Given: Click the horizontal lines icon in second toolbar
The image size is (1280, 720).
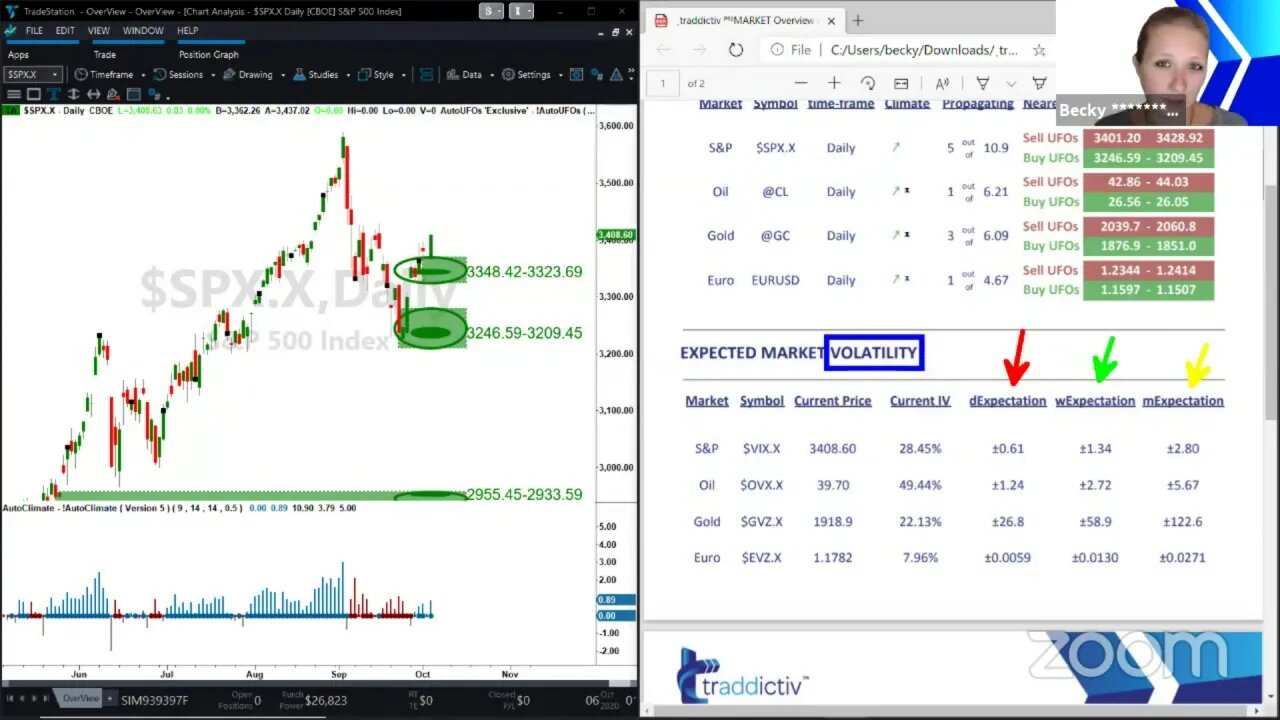Looking at the screenshot, I should tap(14, 95).
